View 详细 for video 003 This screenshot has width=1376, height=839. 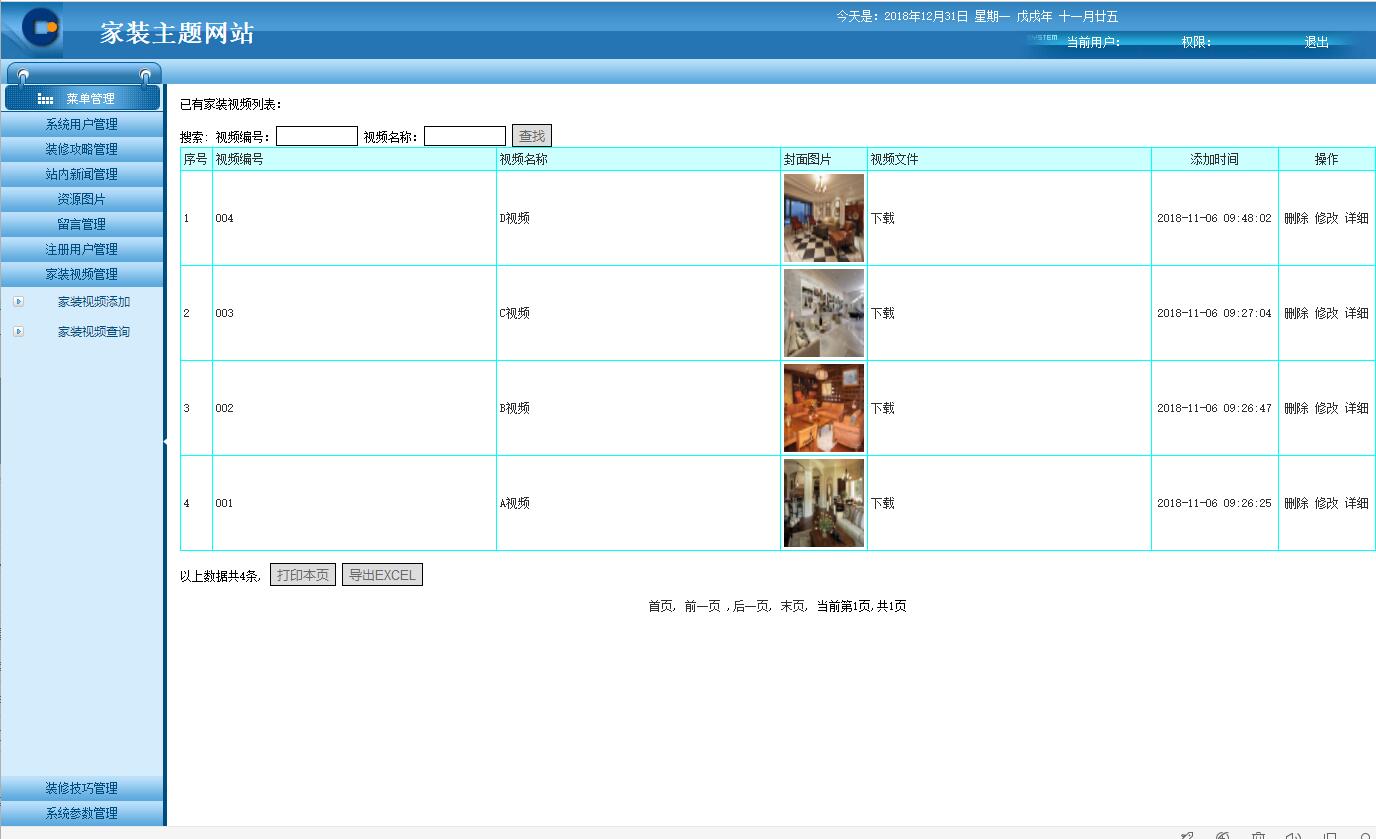pos(1356,313)
